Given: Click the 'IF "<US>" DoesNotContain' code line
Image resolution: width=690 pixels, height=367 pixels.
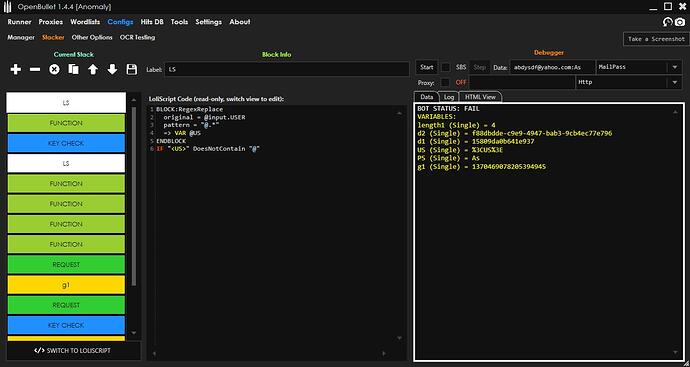Looking at the screenshot, I should point(208,149).
